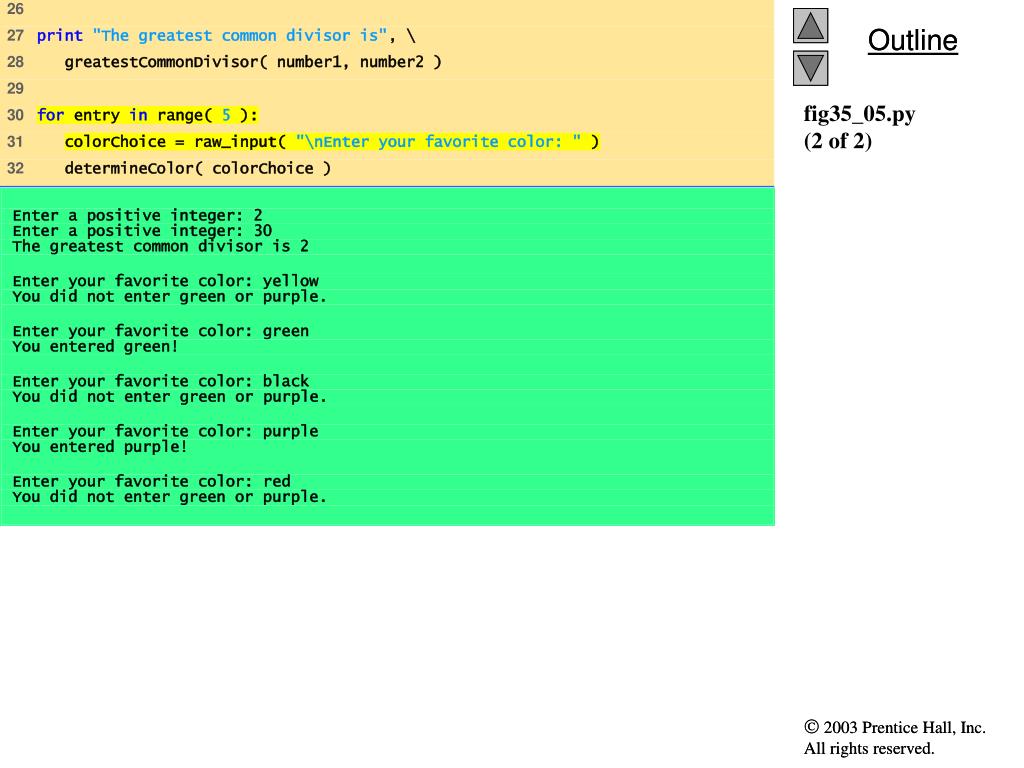Click code line 27 print statement

pos(226,35)
